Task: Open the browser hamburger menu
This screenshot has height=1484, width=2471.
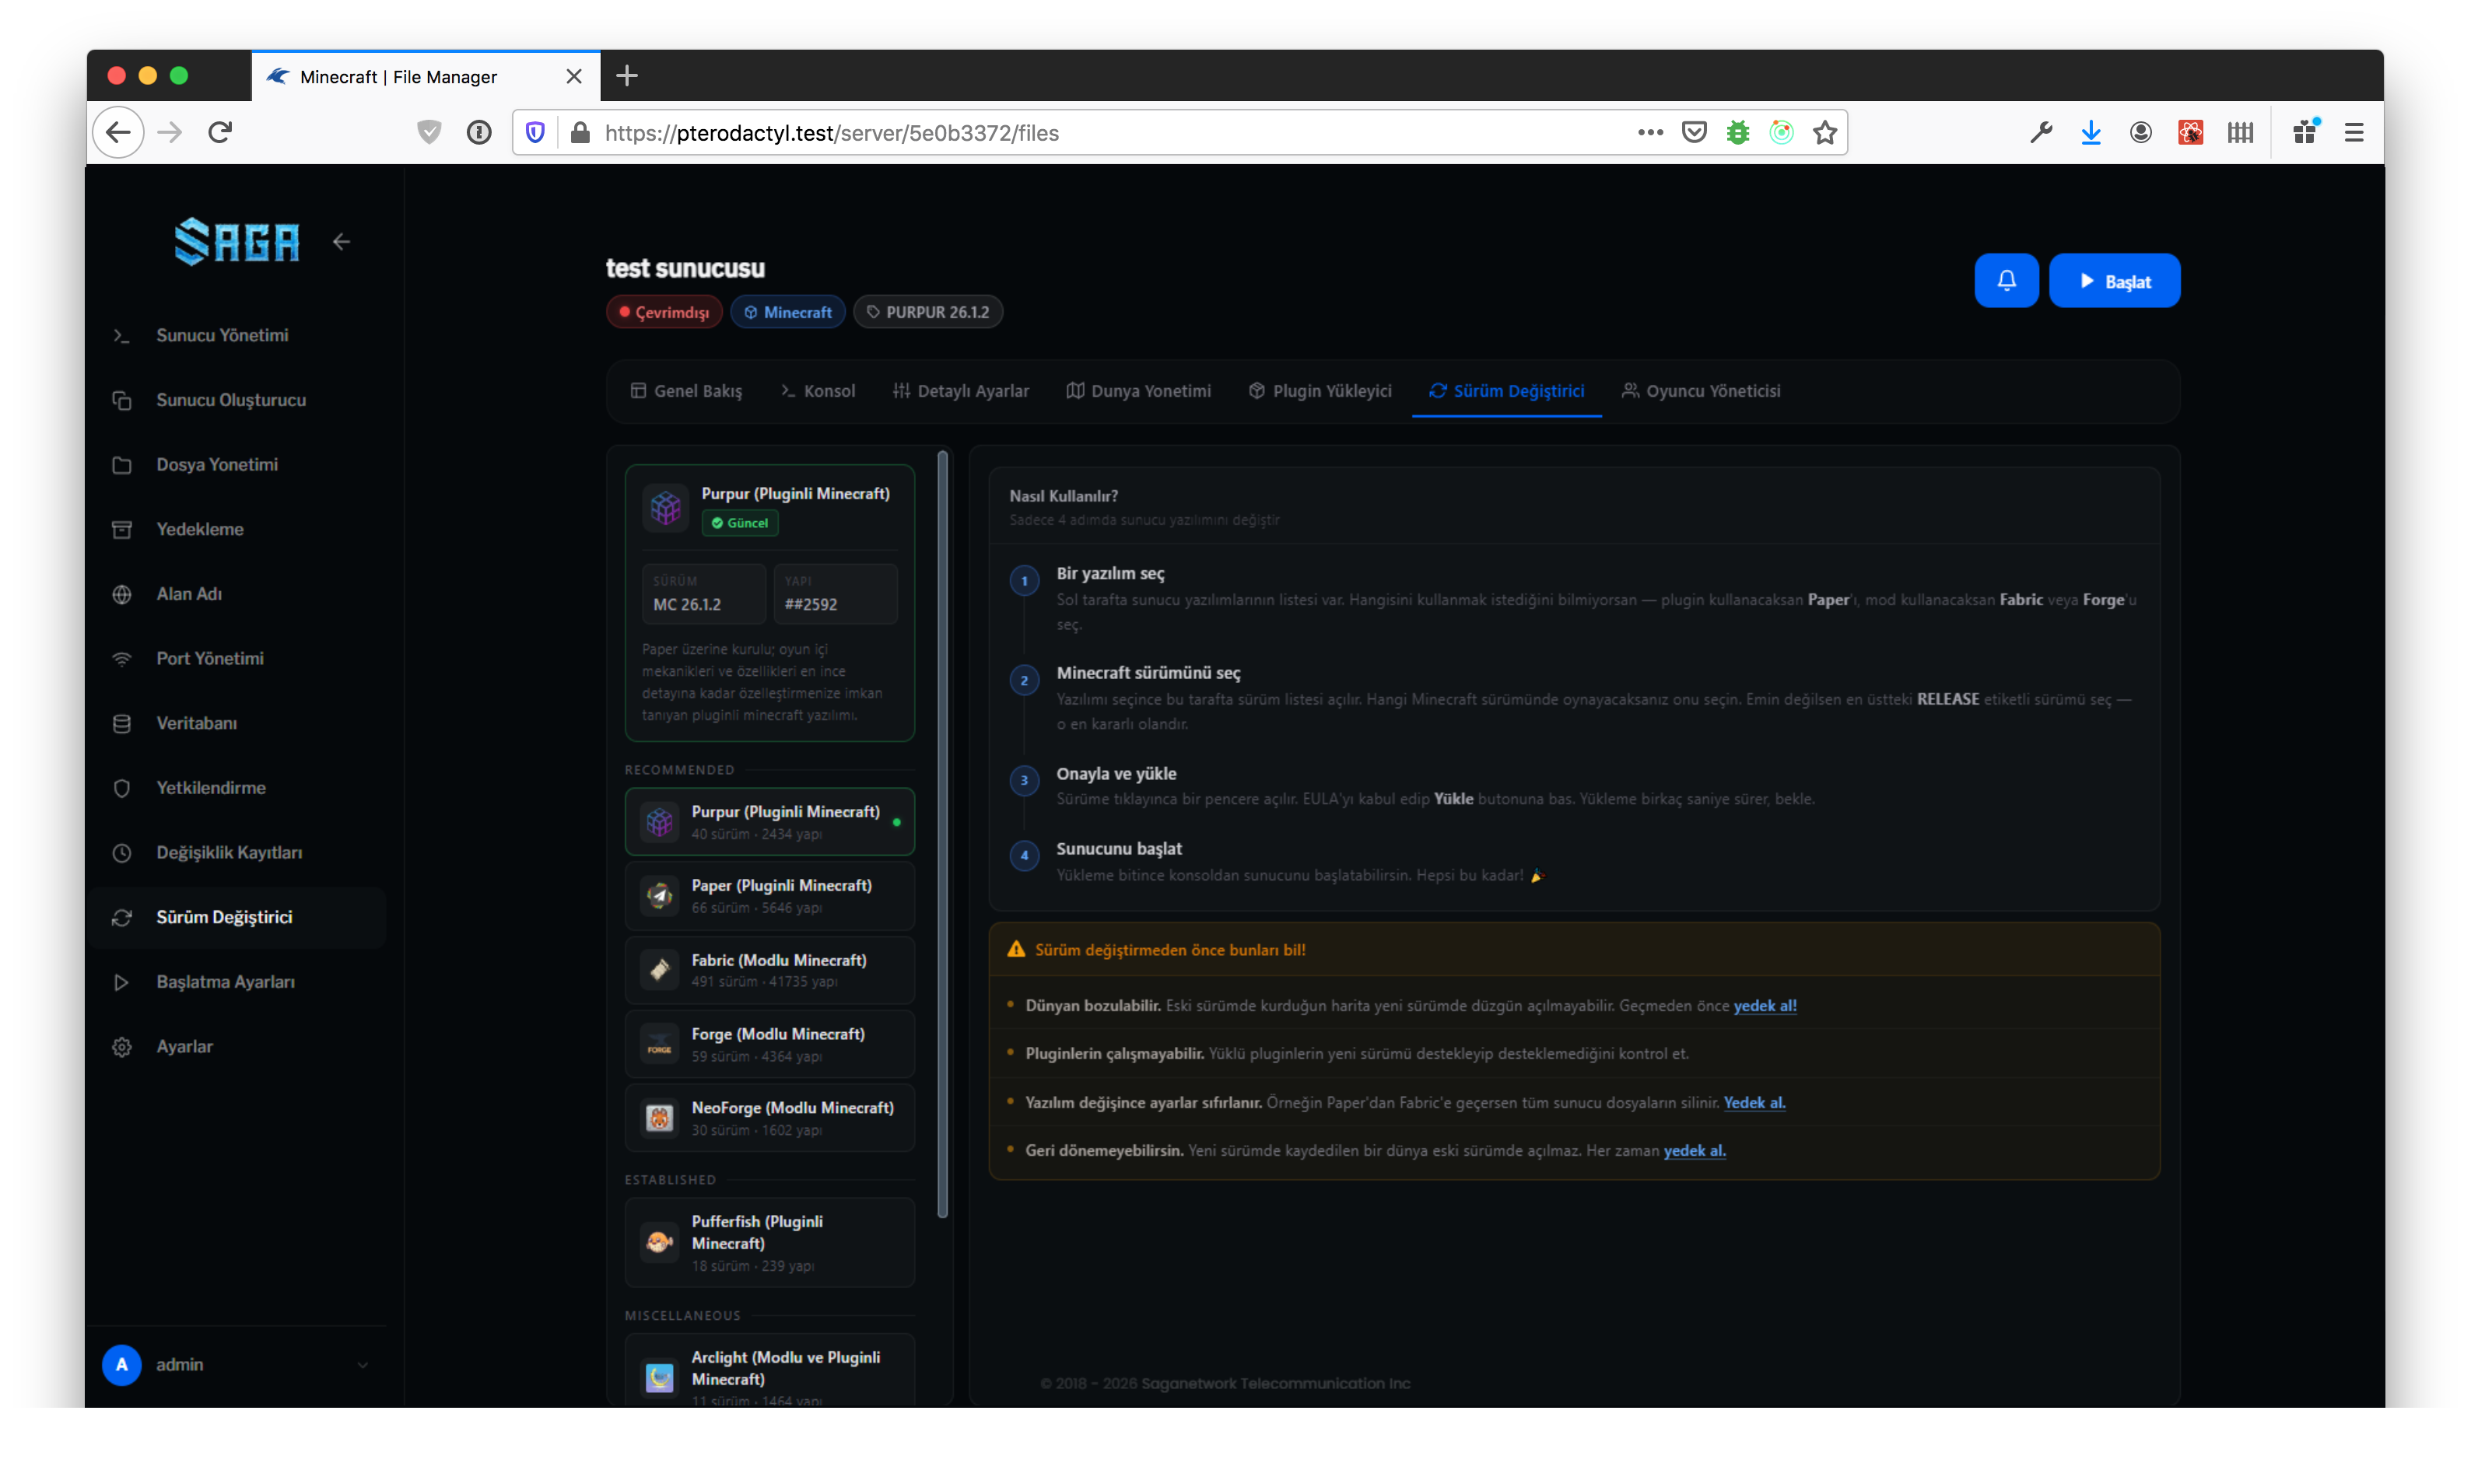Action: pos(2354,133)
